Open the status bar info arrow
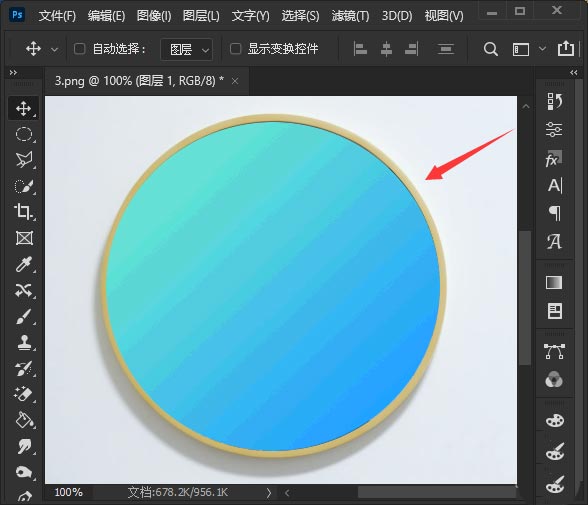The height and width of the screenshot is (505, 588). pyautogui.click(x=268, y=493)
